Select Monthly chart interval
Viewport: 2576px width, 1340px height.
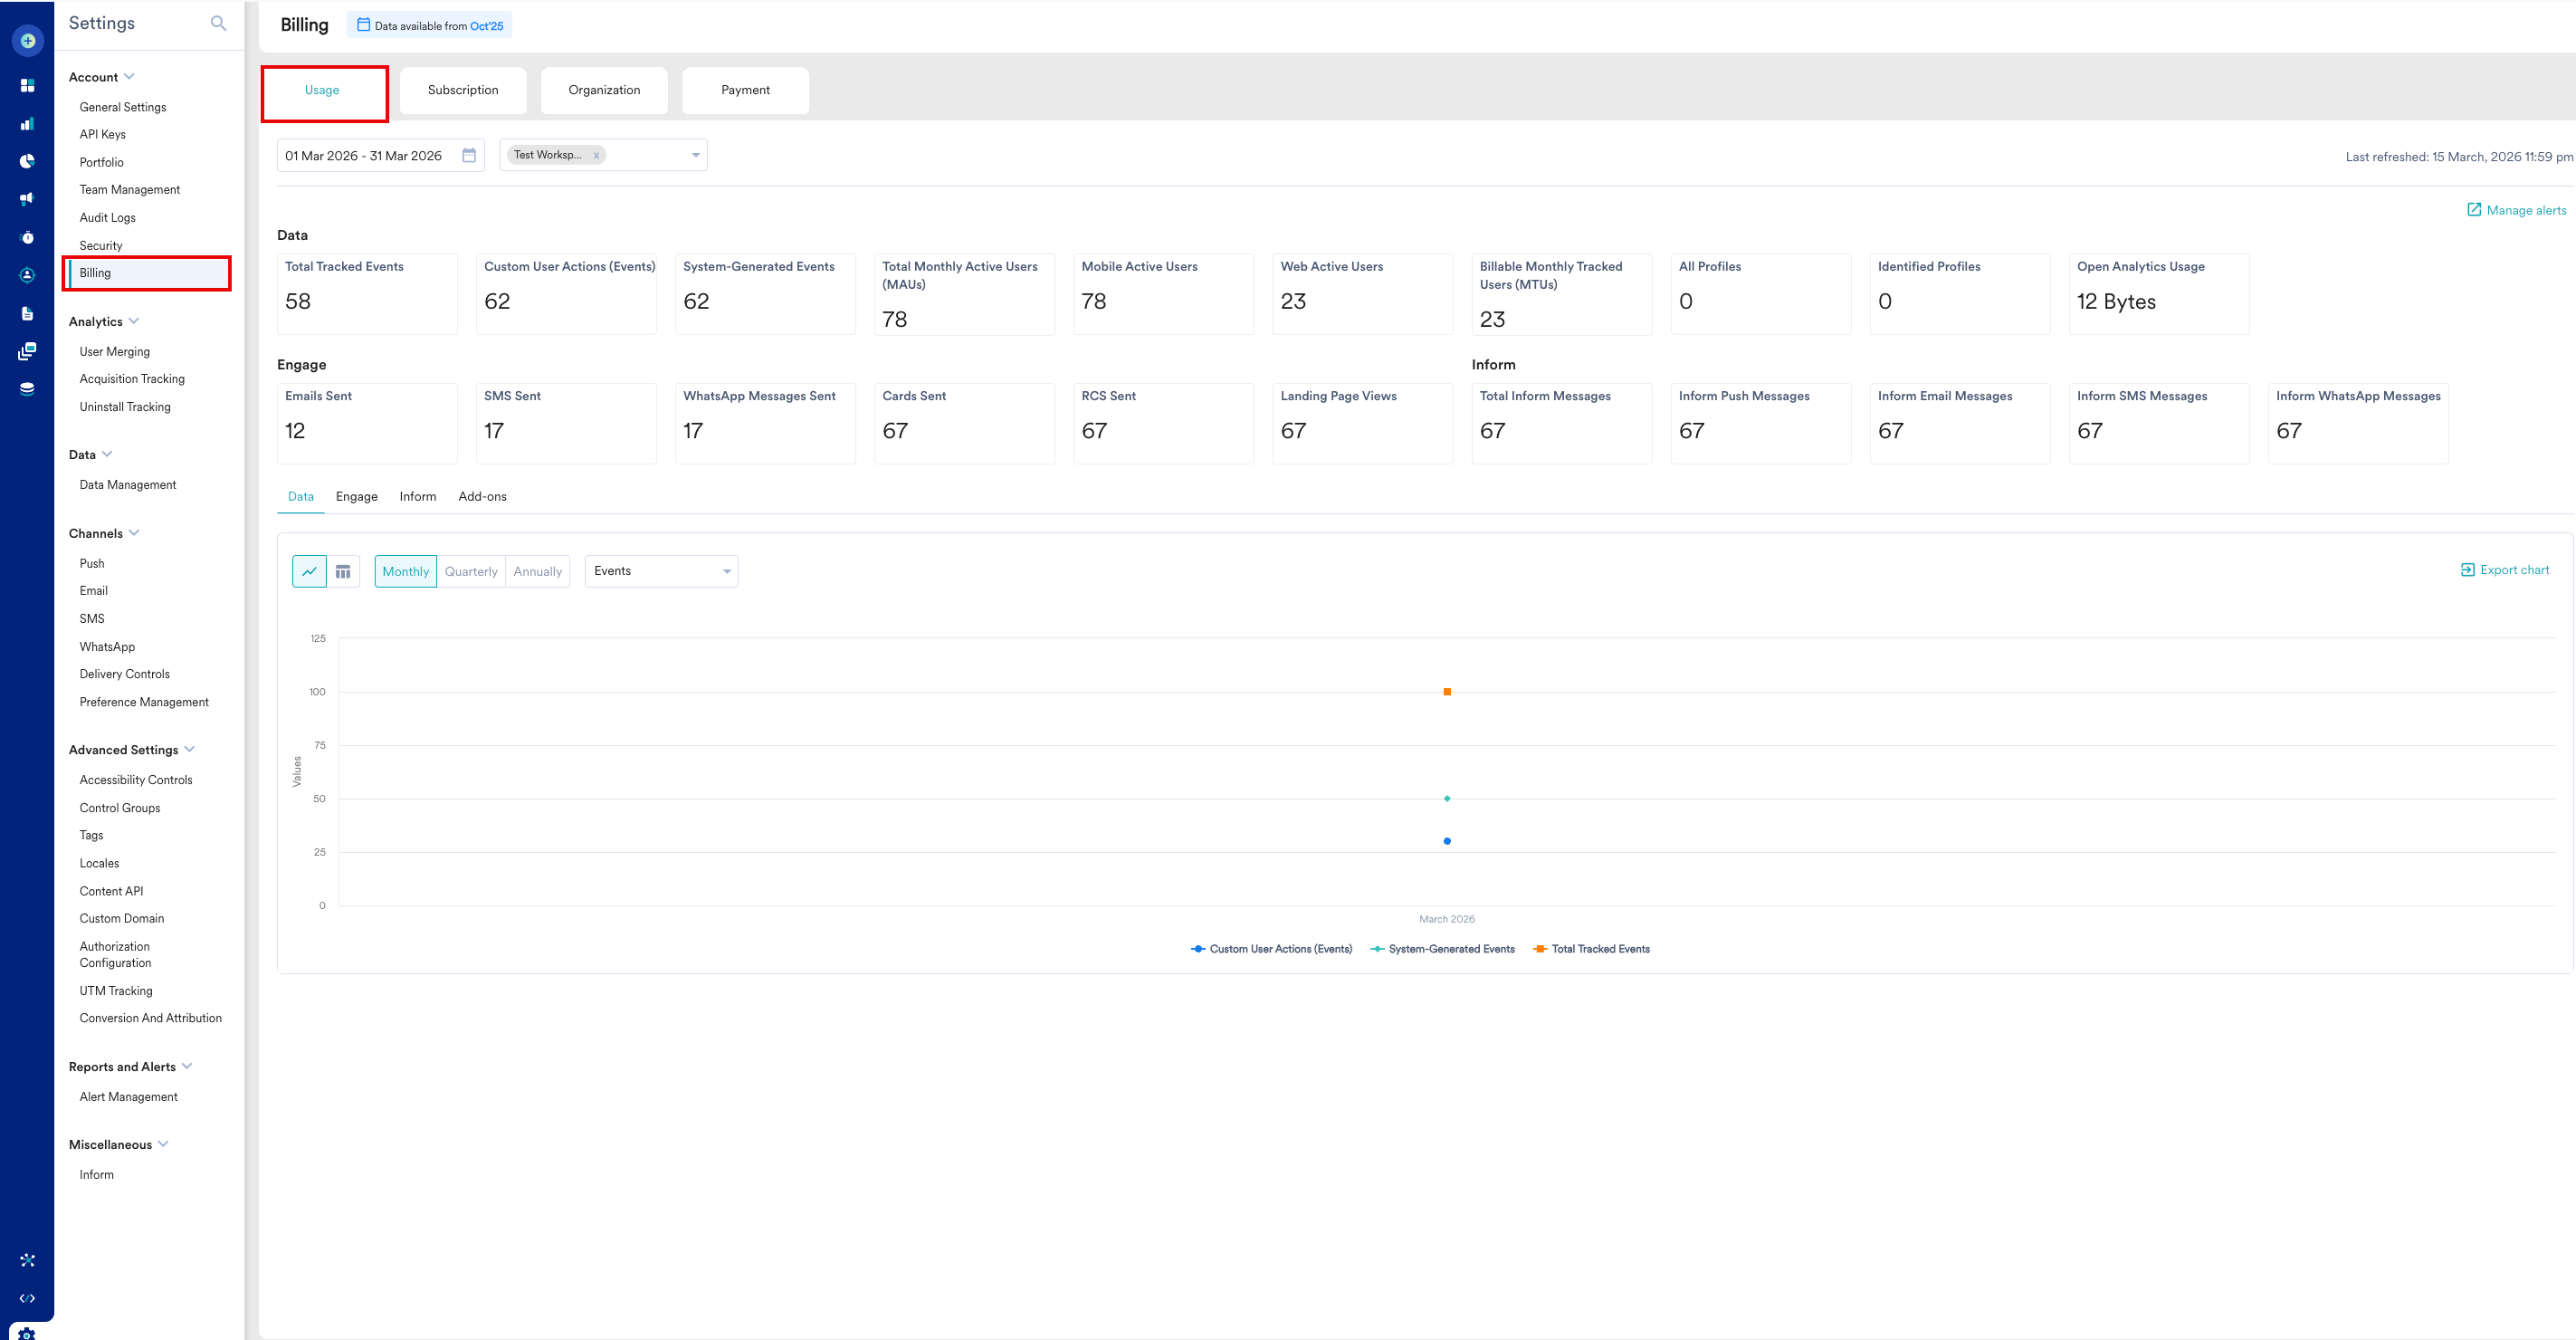click(405, 571)
